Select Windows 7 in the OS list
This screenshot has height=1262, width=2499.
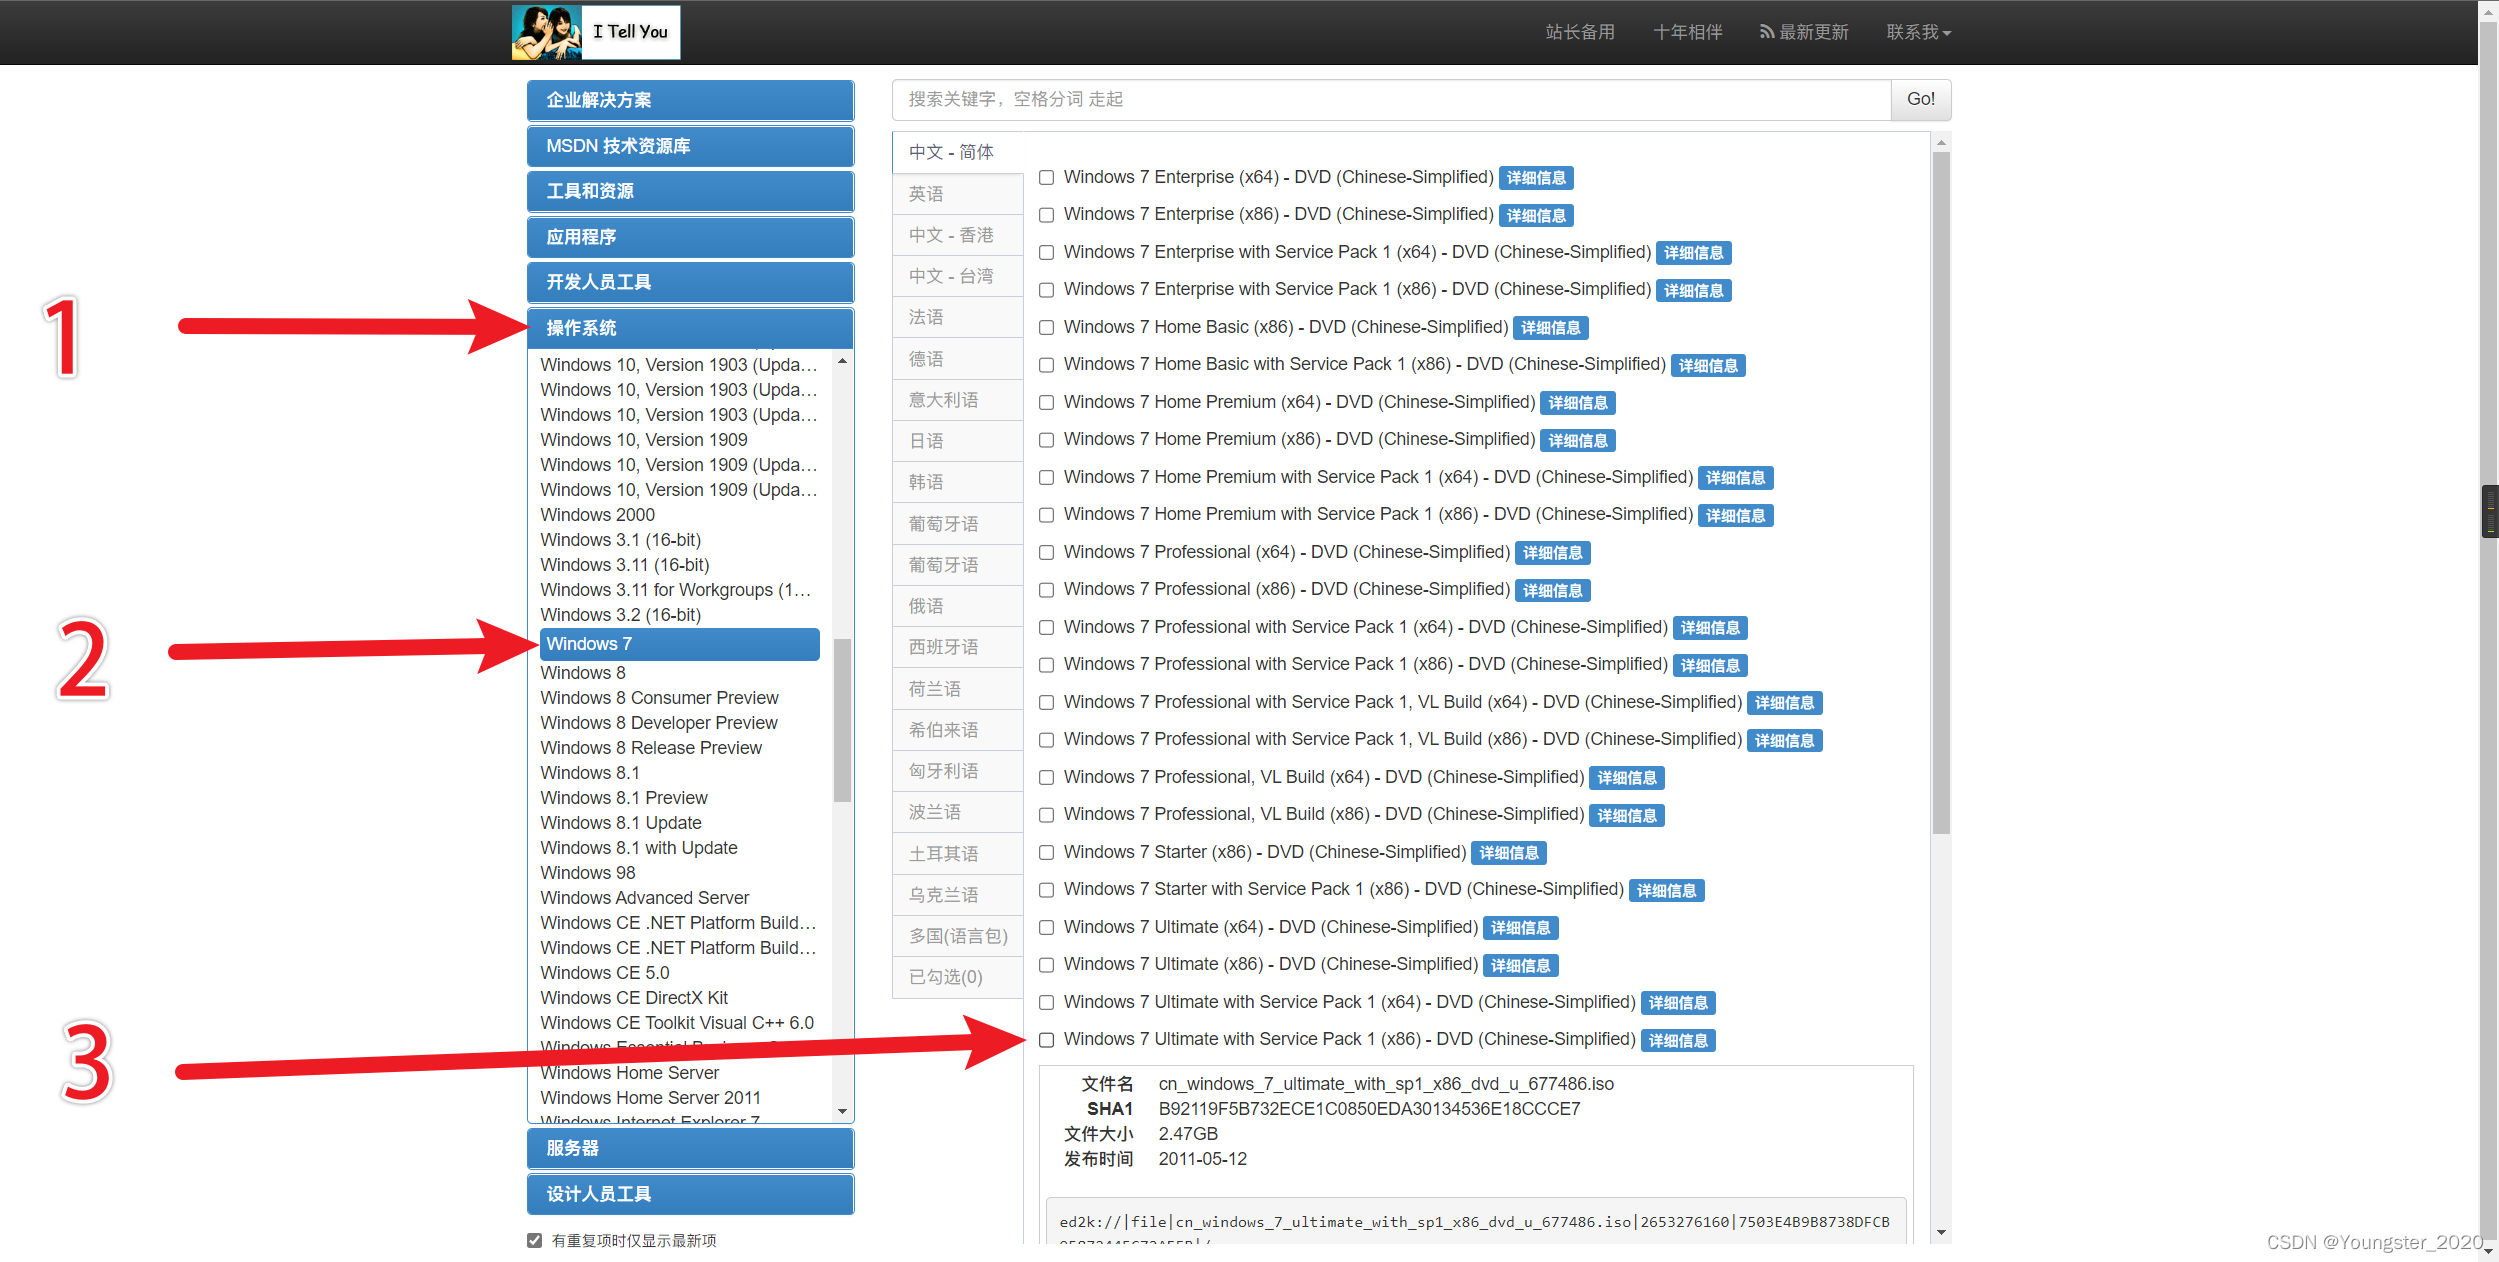[680, 644]
